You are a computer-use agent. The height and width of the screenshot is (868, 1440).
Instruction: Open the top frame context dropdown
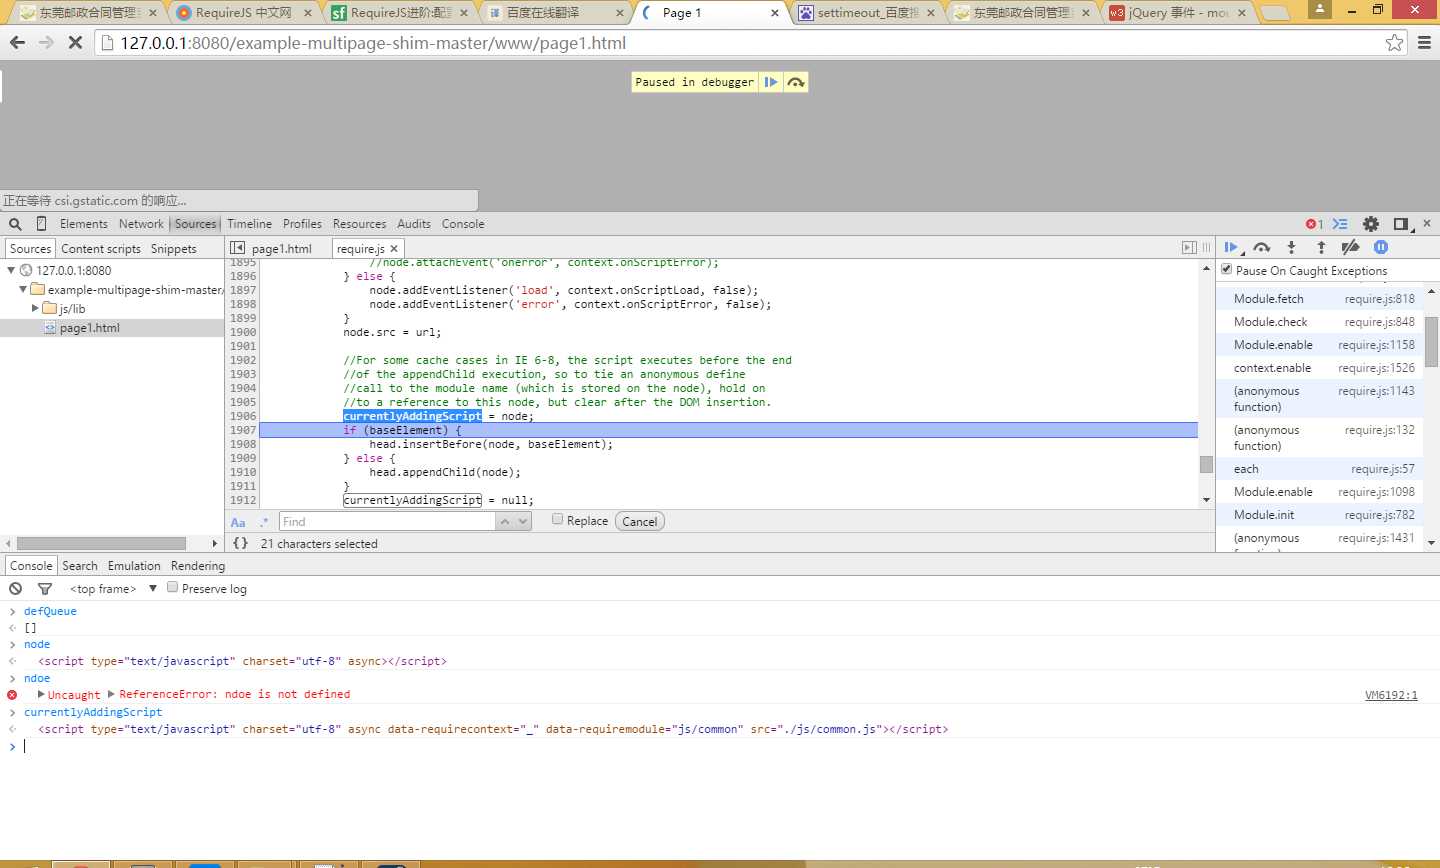coord(113,589)
